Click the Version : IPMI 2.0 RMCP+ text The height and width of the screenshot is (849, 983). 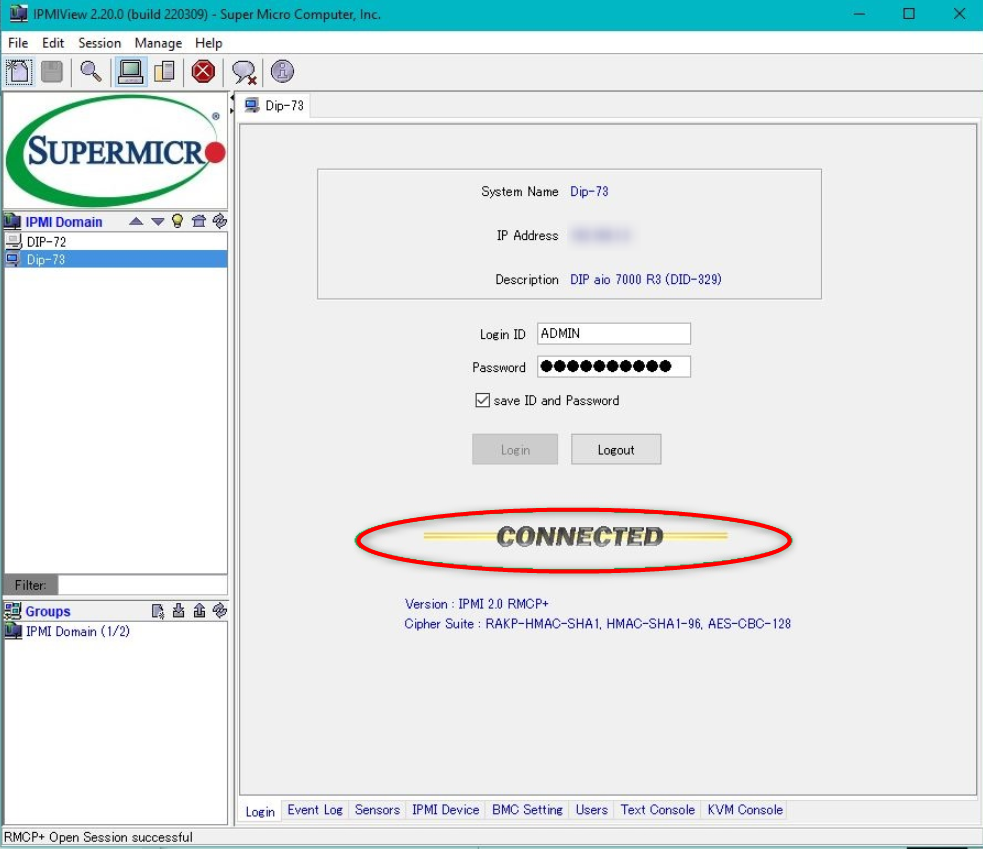point(476,604)
